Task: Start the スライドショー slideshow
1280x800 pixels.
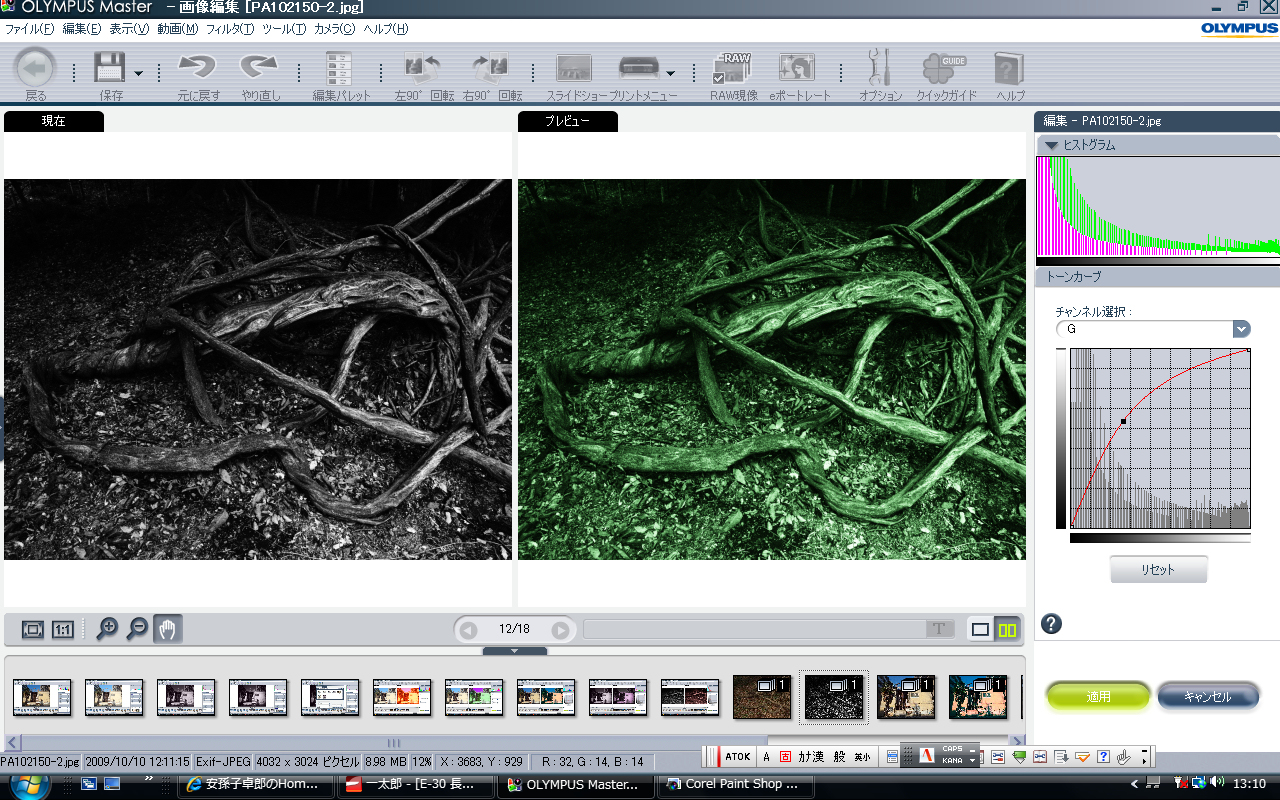Action: [x=575, y=68]
